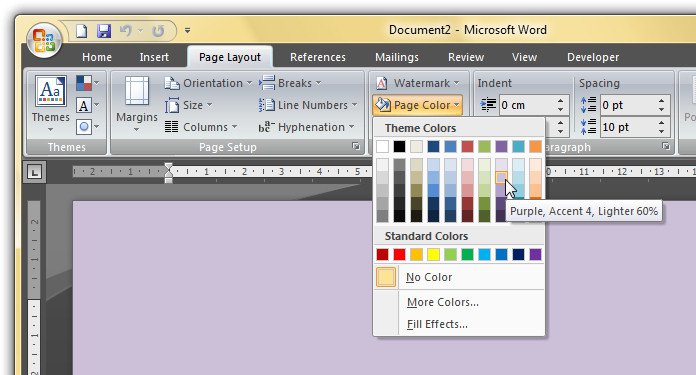Viewport: 696px width, 375px height.
Task: Open the Size dropdown
Action: click(189, 105)
